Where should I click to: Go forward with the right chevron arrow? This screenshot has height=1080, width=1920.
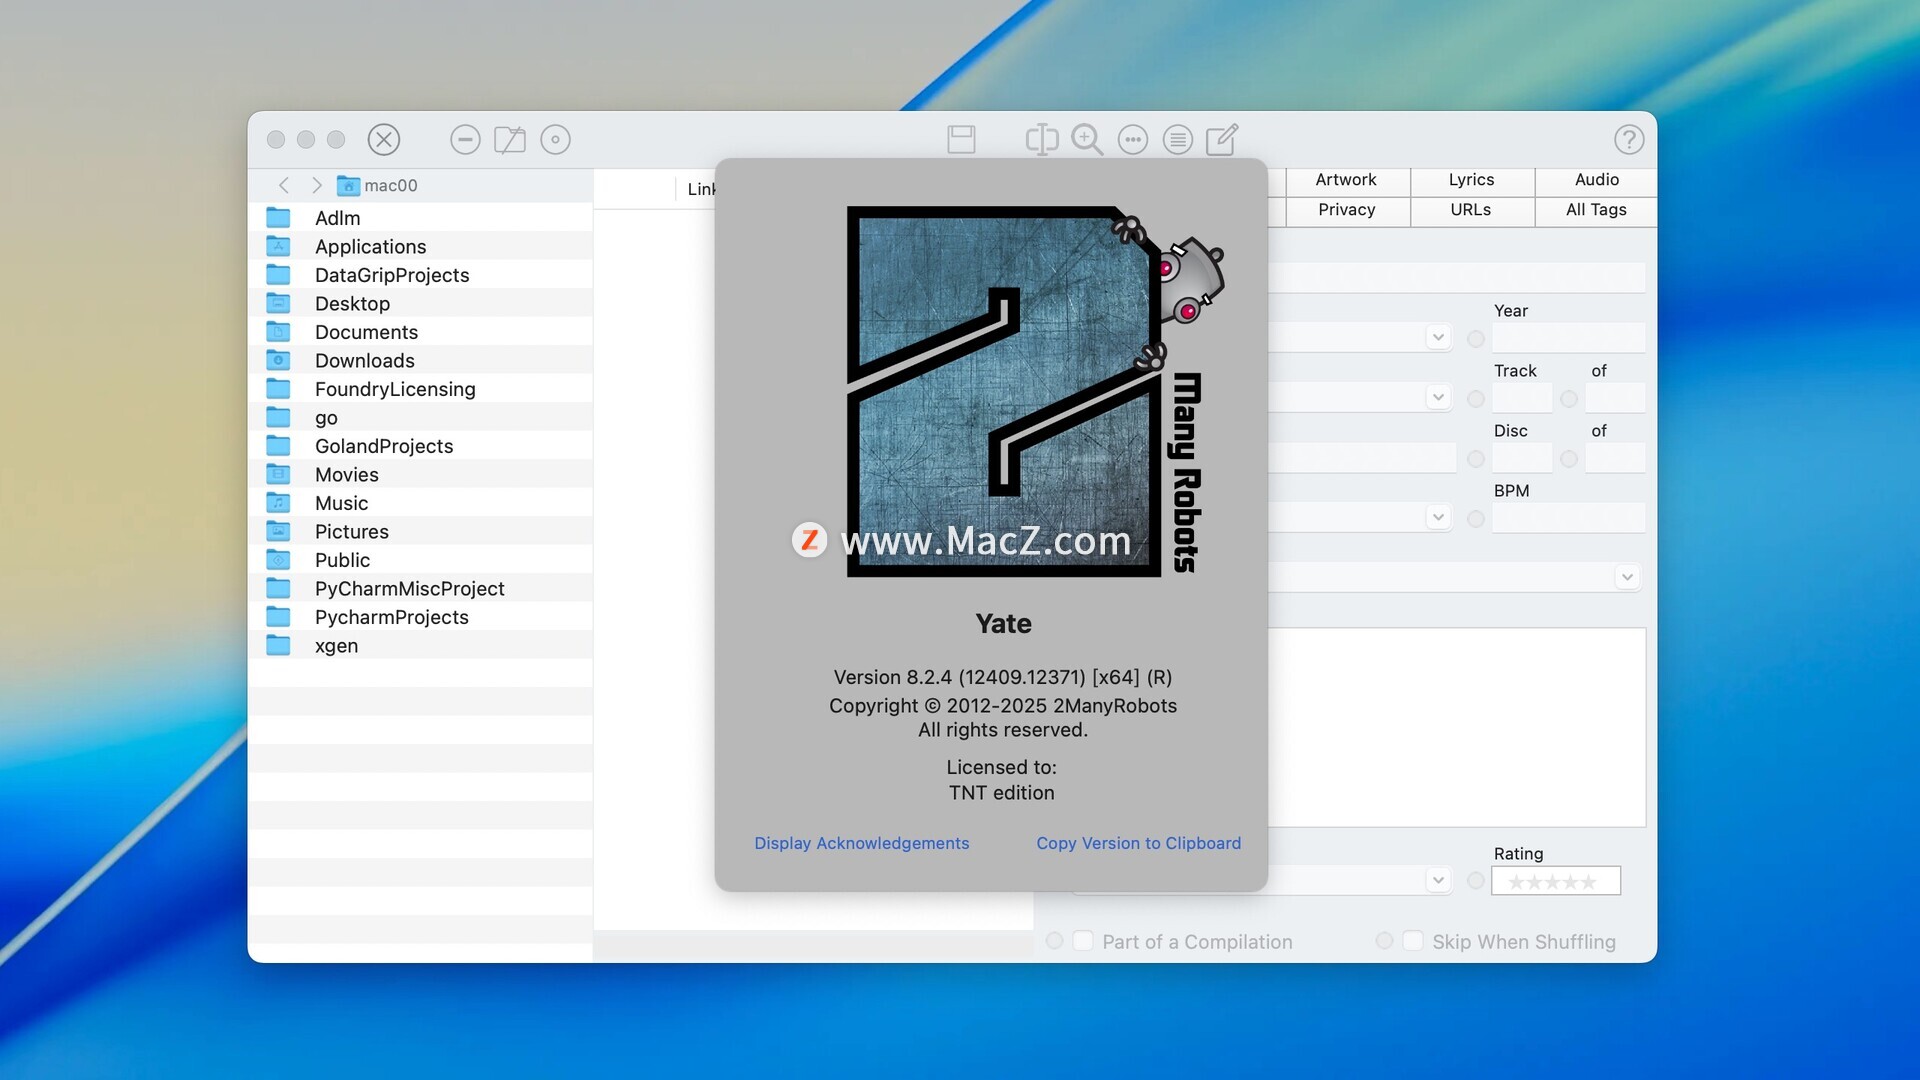click(317, 185)
